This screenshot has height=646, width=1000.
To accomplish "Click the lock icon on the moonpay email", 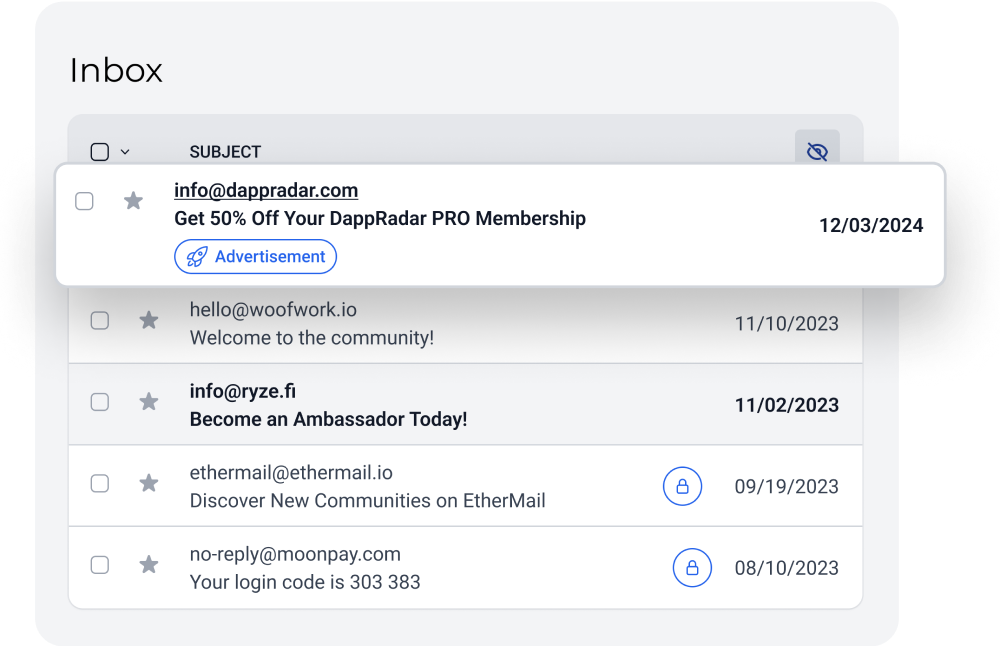I will 692,568.
